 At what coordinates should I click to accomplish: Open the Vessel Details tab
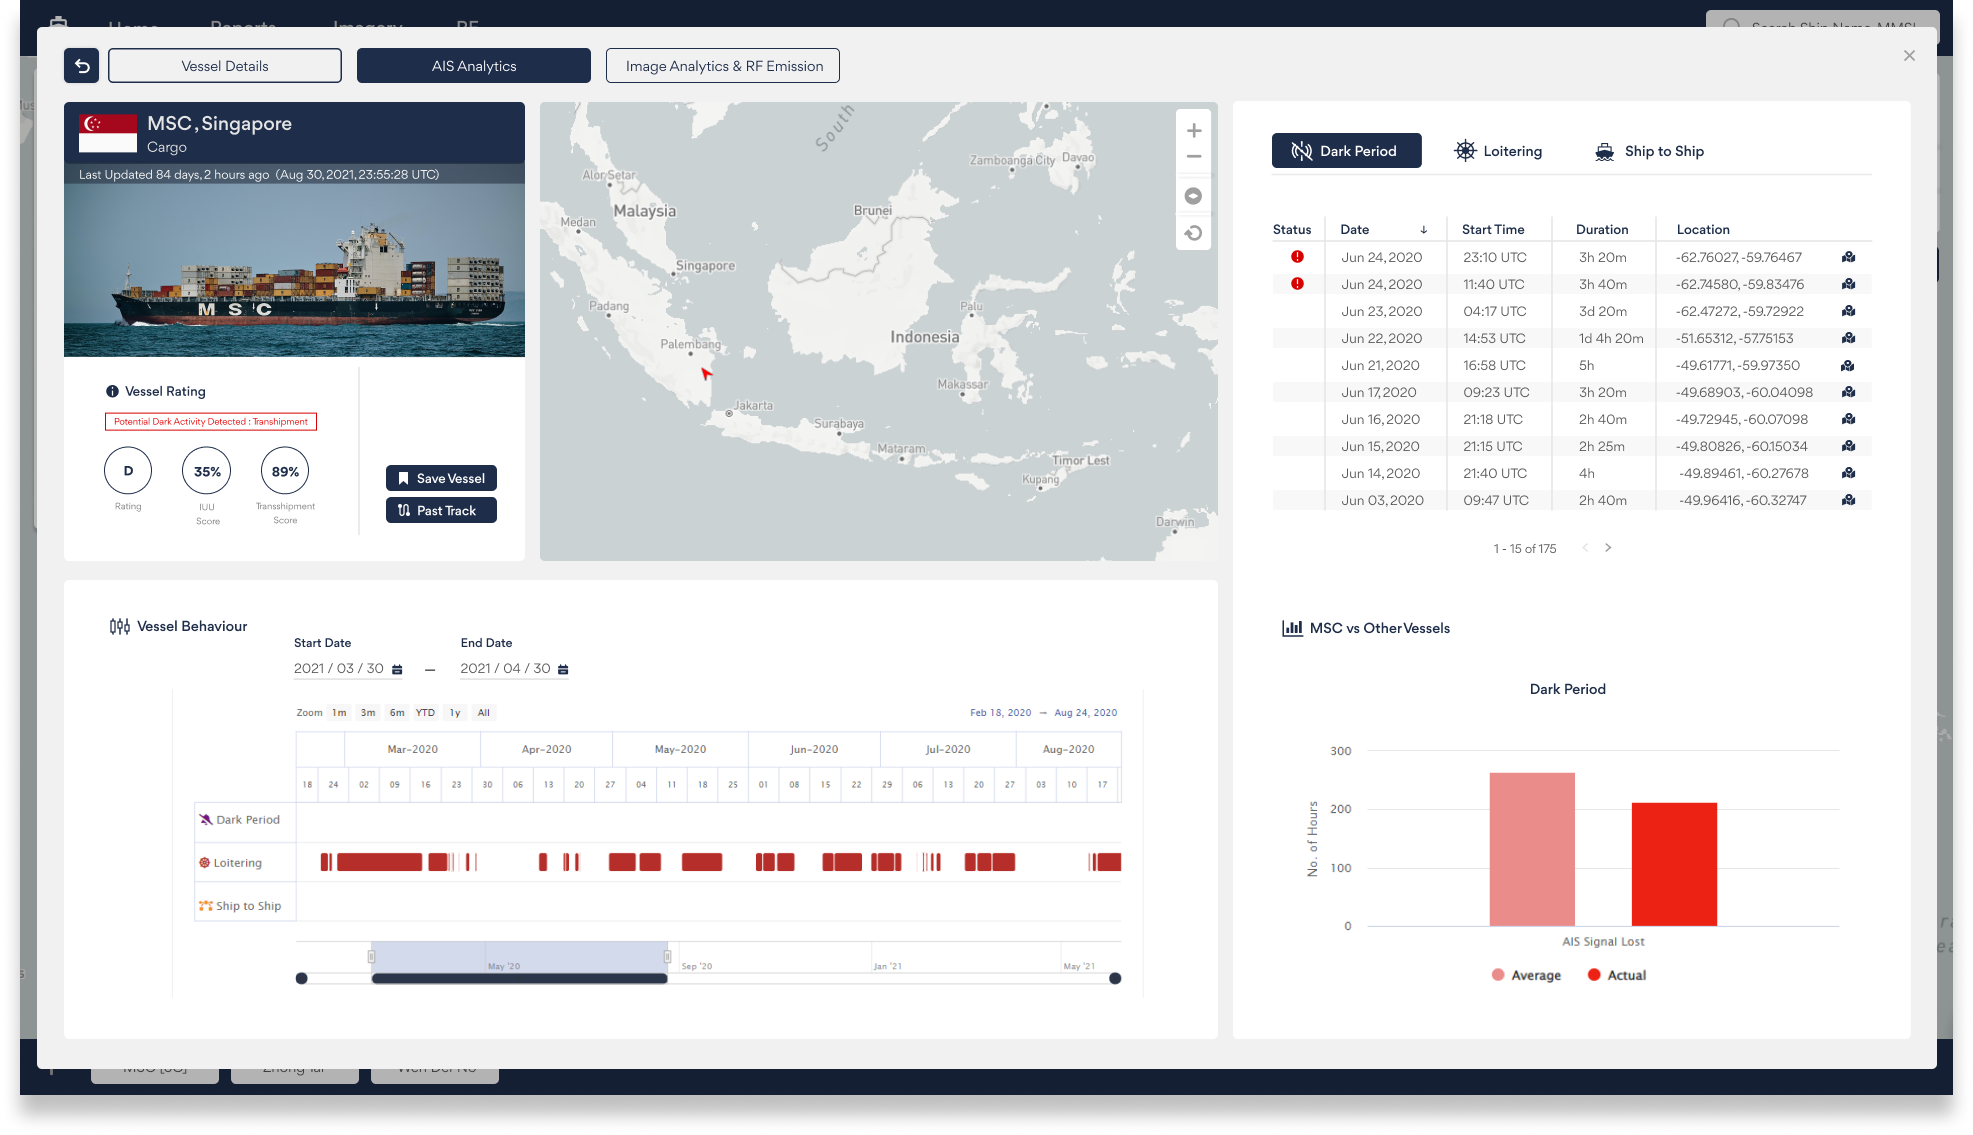pyautogui.click(x=225, y=66)
